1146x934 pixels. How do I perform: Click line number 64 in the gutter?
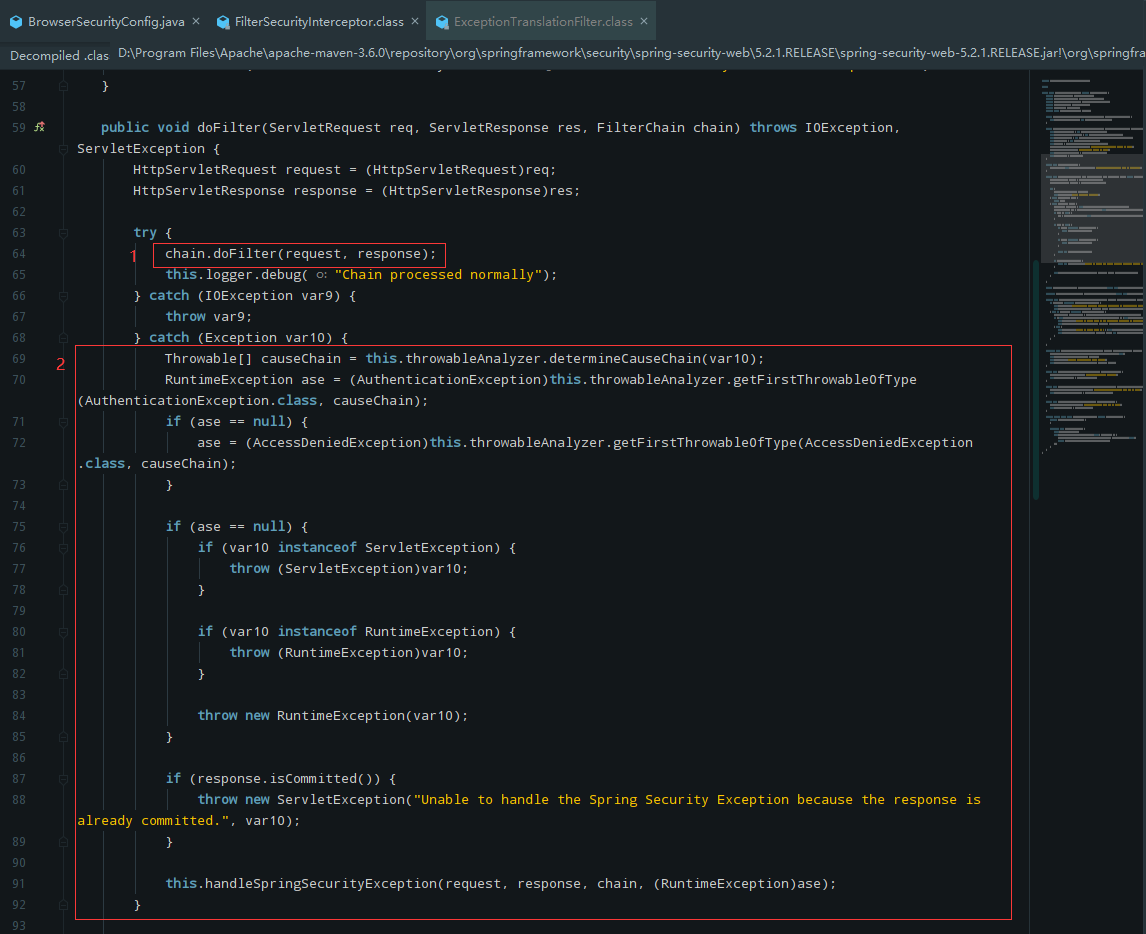19,253
